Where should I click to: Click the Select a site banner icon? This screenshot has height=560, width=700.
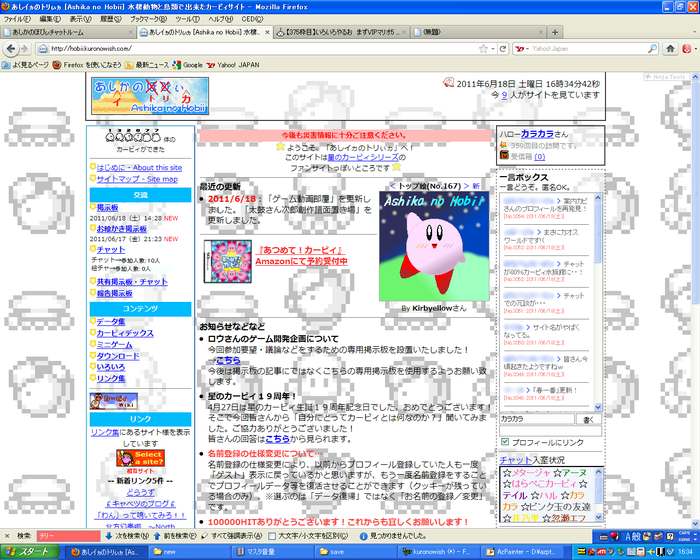click(x=141, y=458)
